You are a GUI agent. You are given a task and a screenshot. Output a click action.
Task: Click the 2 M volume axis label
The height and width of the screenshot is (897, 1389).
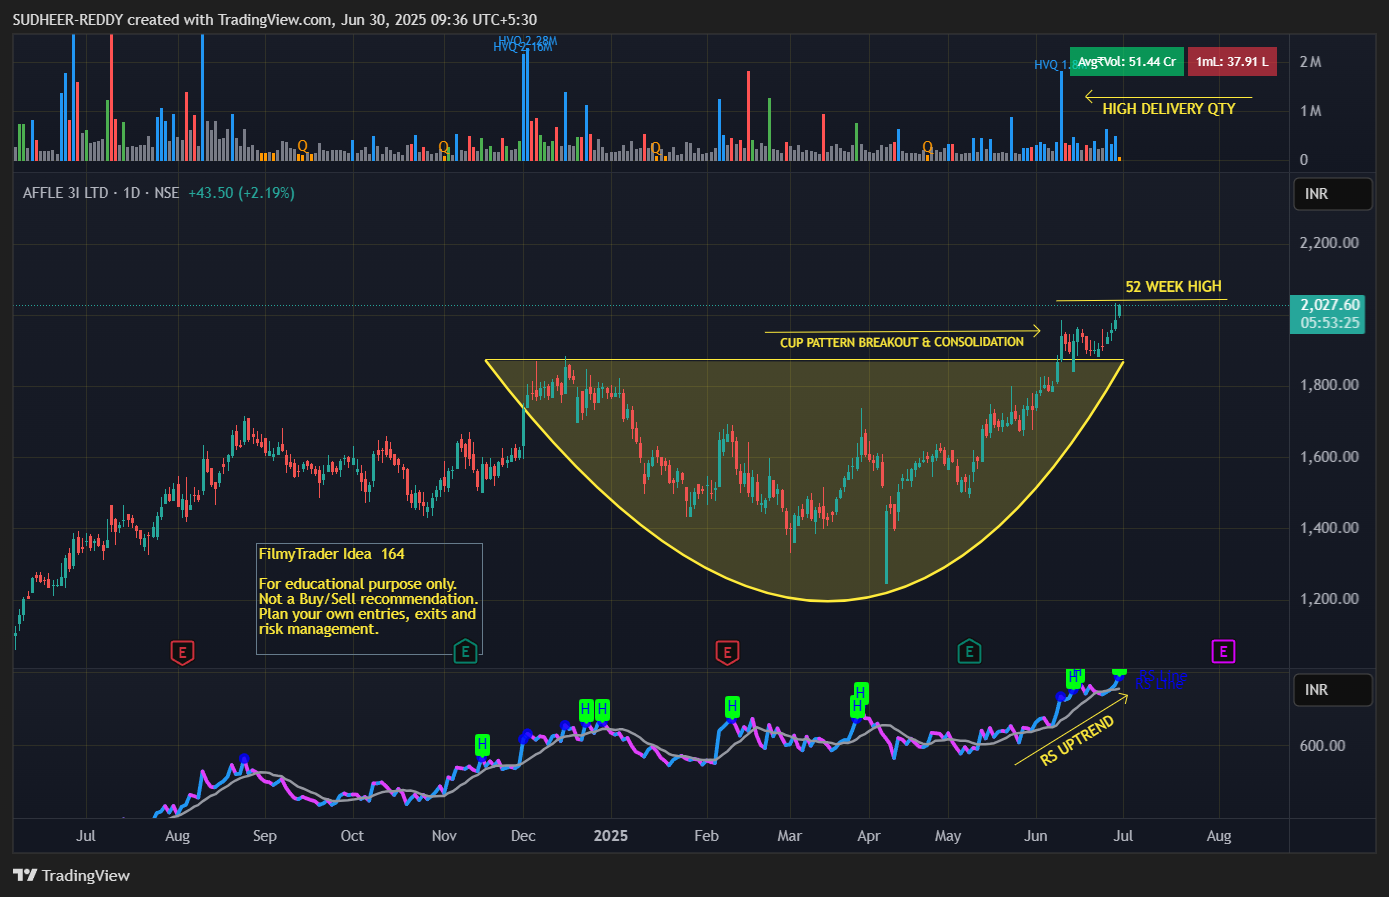(1310, 62)
